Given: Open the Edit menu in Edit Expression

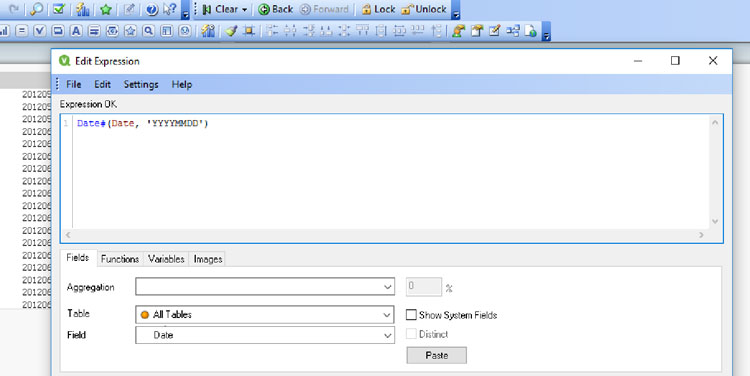Looking at the screenshot, I should point(102,84).
